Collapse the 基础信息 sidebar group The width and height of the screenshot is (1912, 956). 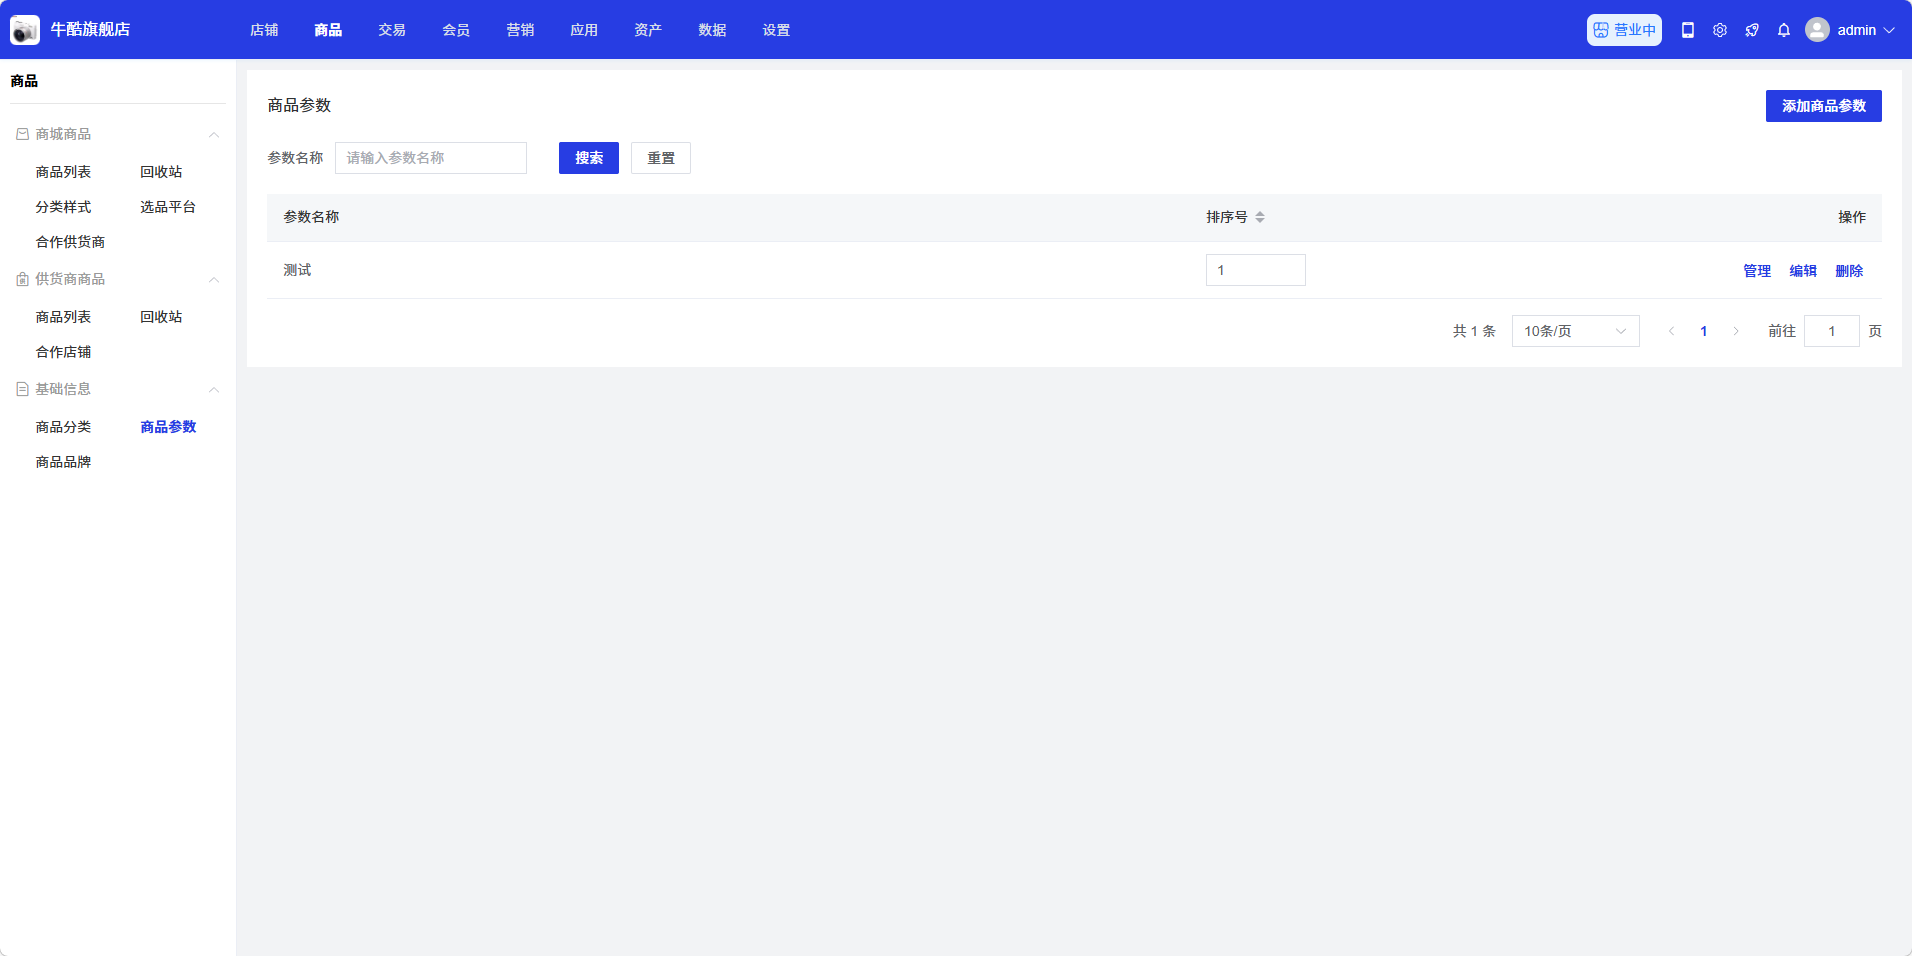(214, 389)
